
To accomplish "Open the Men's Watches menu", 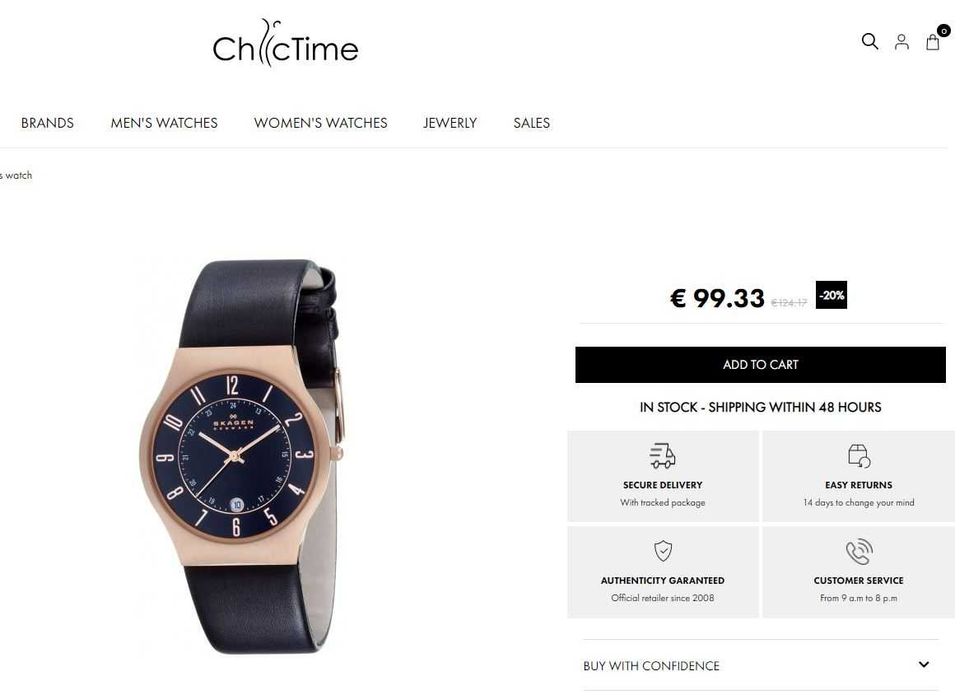I will pos(164,123).
